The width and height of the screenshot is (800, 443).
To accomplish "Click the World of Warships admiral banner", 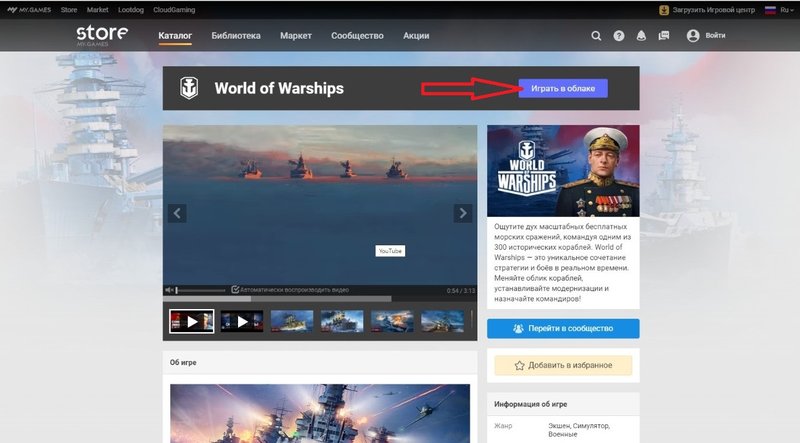I will click(563, 171).
